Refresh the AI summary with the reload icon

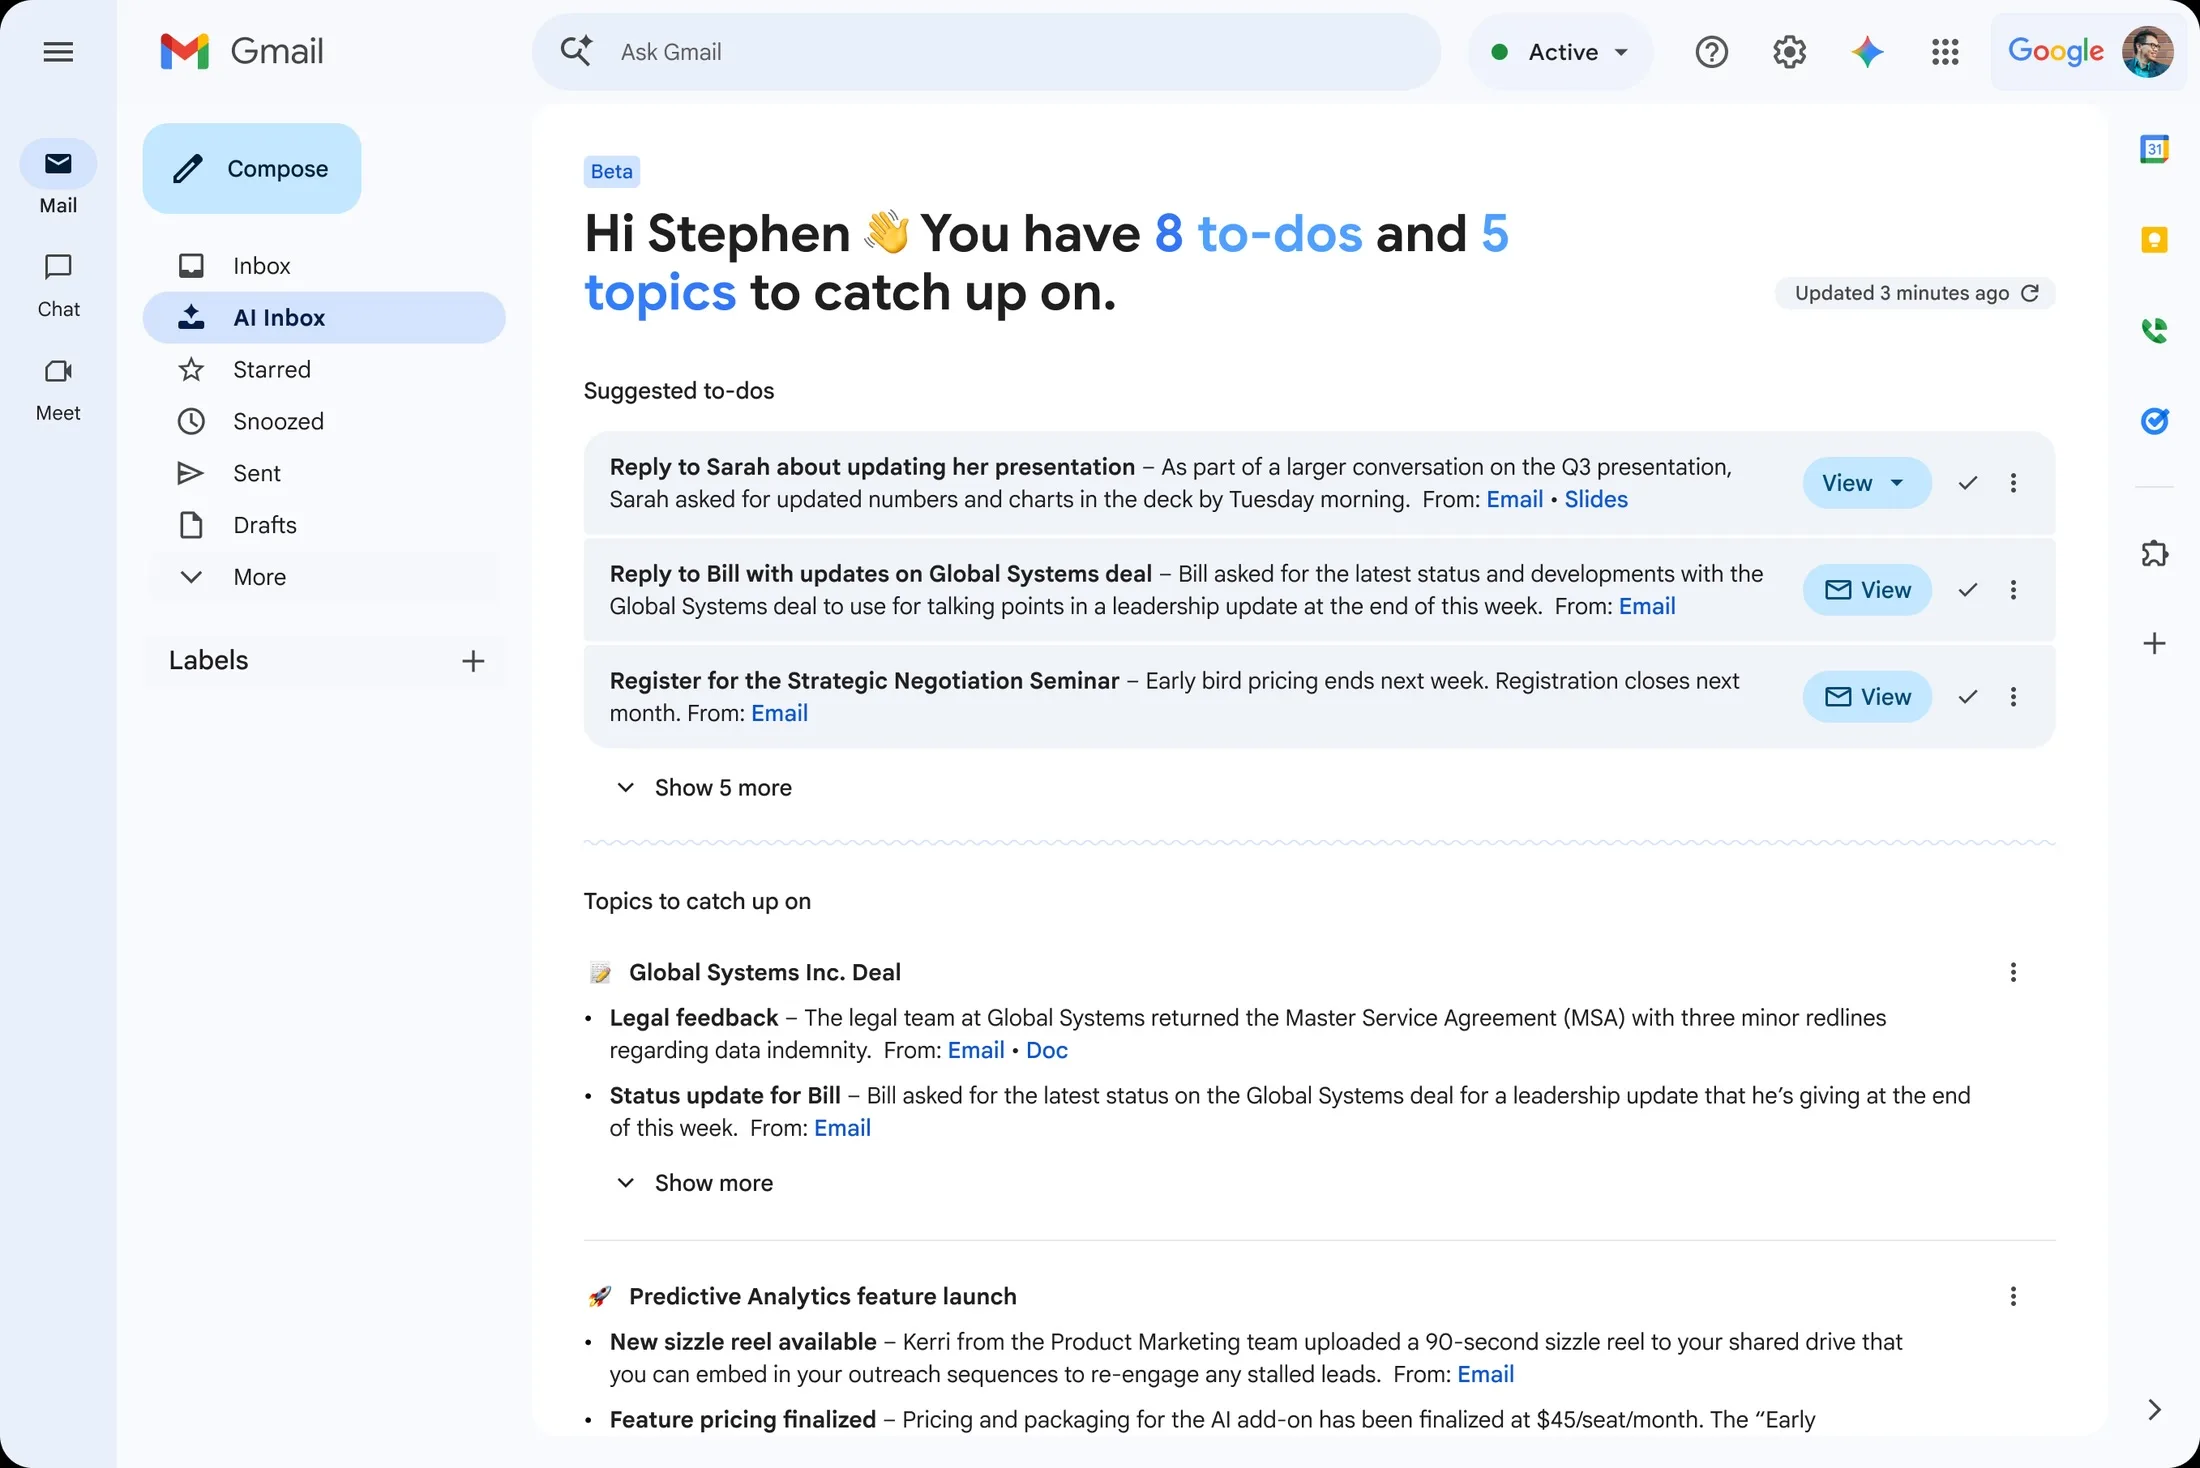tap(2031, 293)
